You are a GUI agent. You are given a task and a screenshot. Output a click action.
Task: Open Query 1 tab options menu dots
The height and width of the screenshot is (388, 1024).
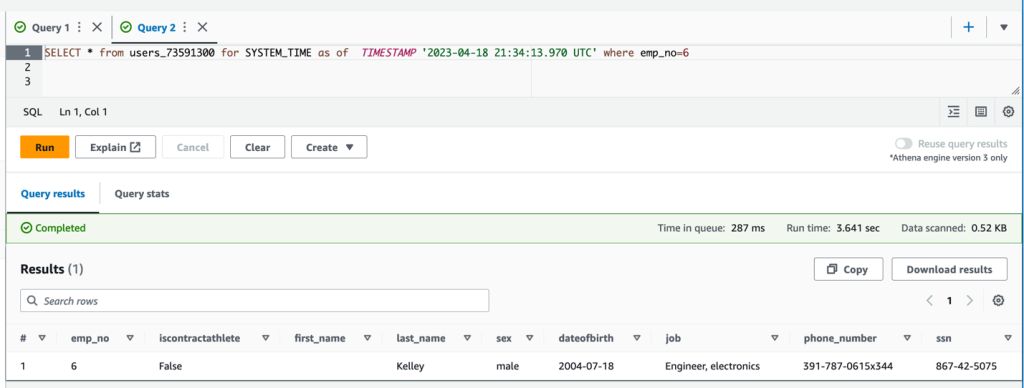[79, 27]
